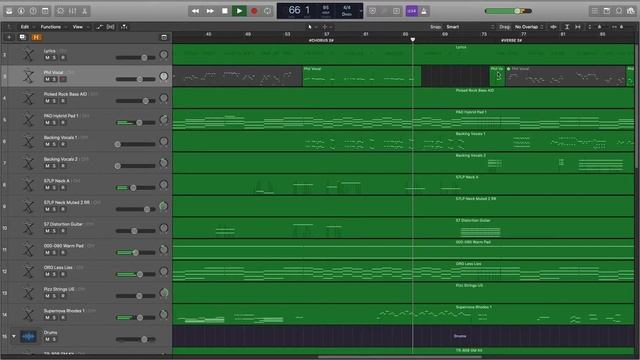640x360 pixels.
Task: Open the List Editors panel
Action: coord(595,11)
